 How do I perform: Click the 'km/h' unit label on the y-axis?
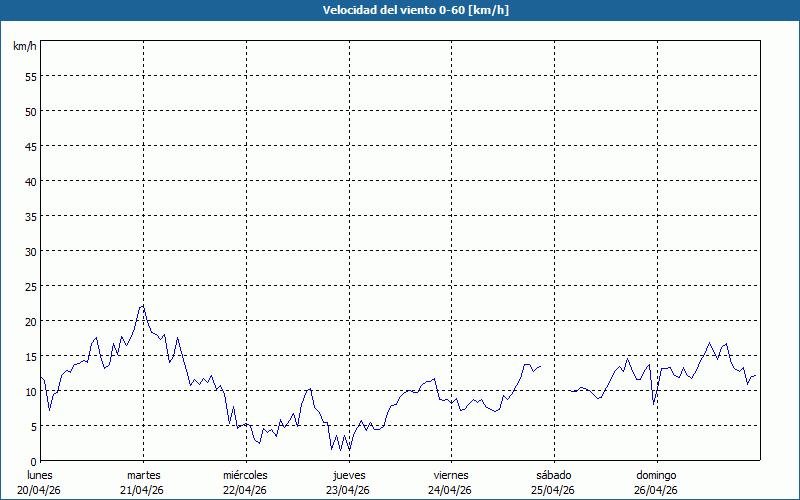pos(25,47)
